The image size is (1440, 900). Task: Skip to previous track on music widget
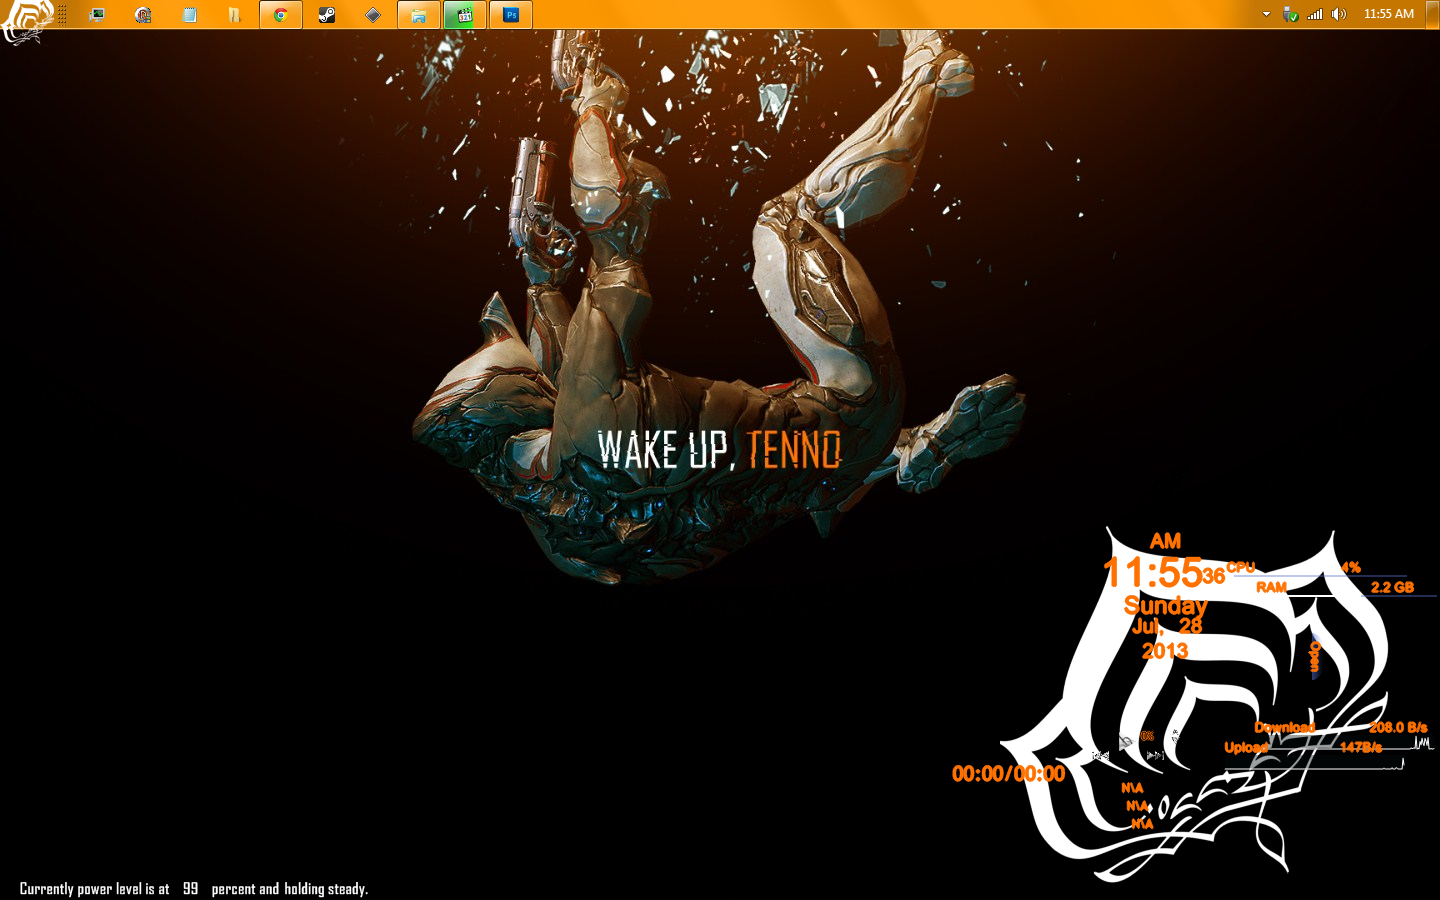[1101, 756]
